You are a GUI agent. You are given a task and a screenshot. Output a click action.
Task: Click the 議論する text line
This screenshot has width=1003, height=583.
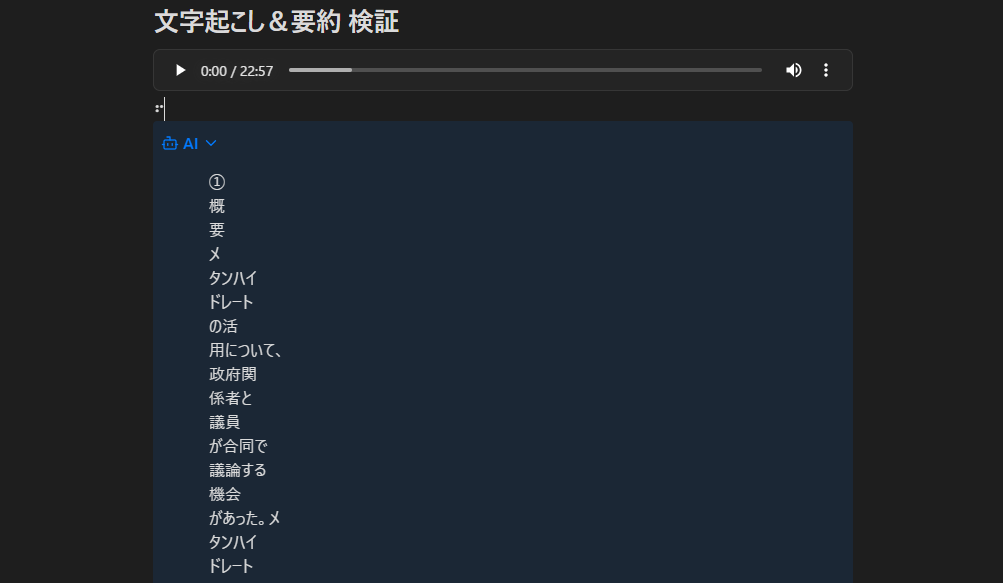[238, 470]
